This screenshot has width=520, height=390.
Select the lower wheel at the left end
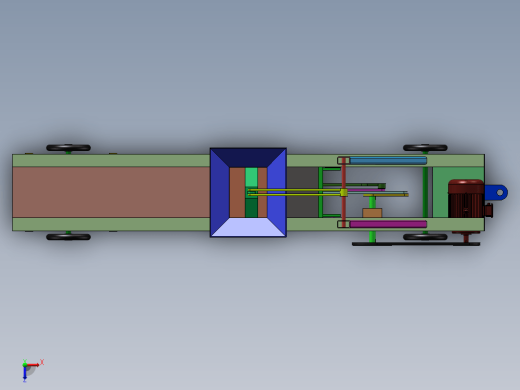click(x=68, y=237)
